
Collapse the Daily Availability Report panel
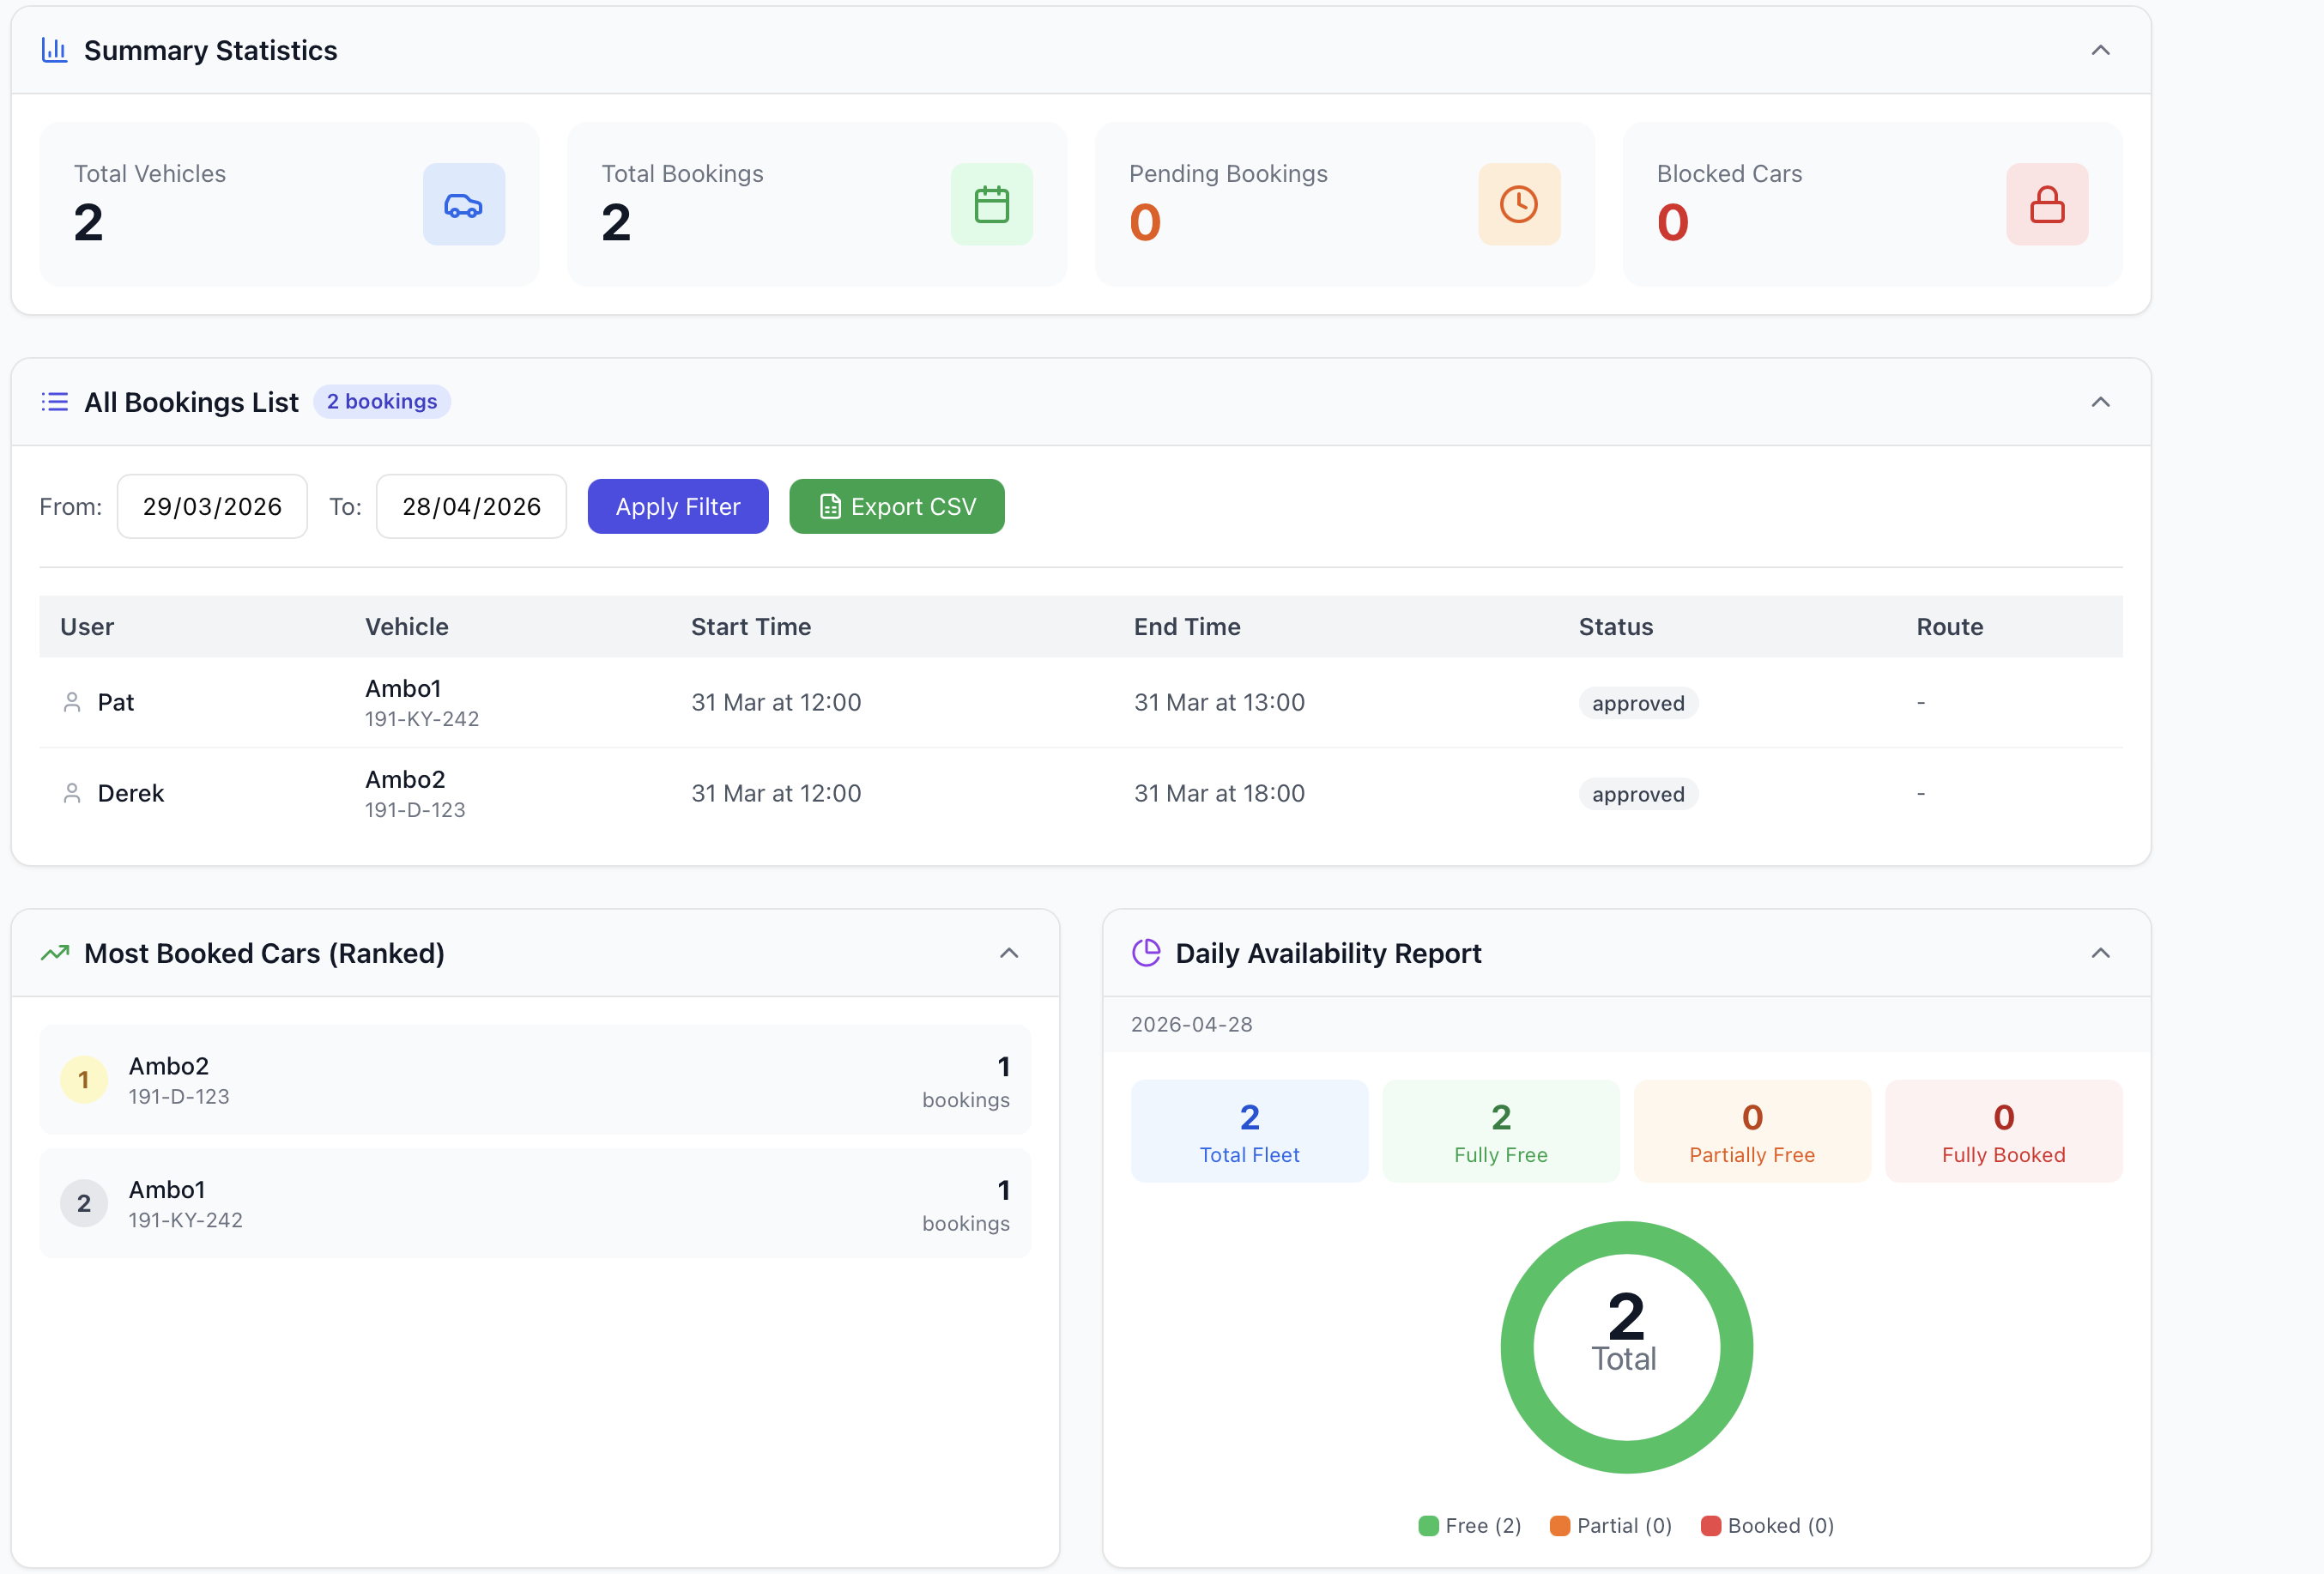[2100, 953]
